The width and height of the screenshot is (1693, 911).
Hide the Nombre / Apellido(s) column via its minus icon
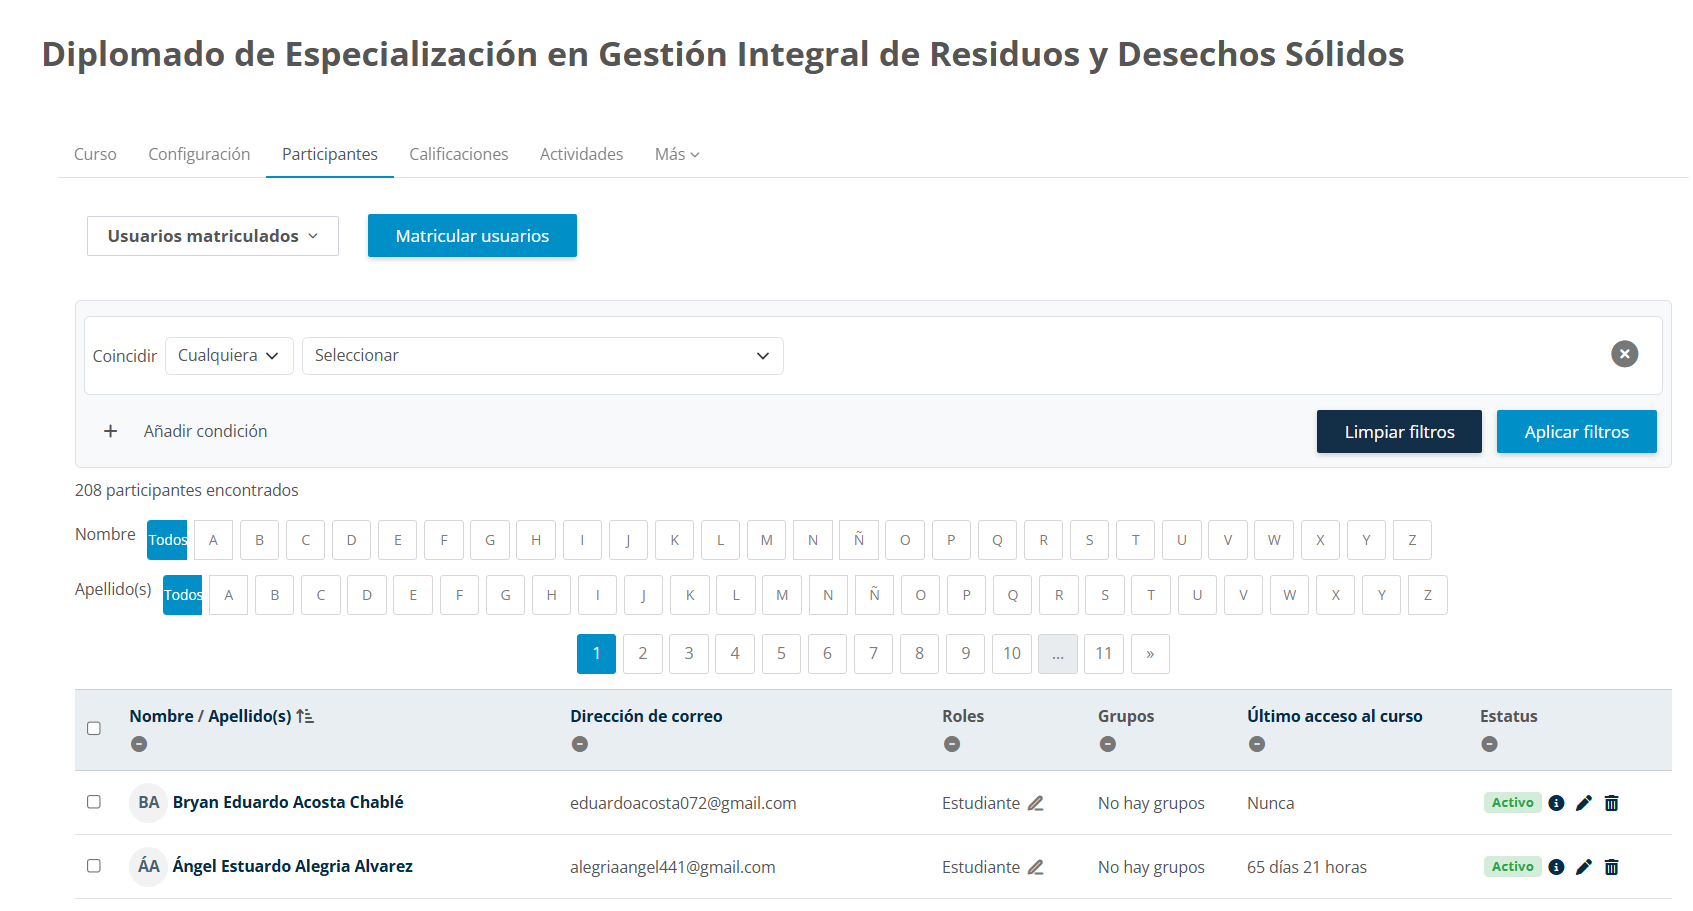click(x=139, y=744)
